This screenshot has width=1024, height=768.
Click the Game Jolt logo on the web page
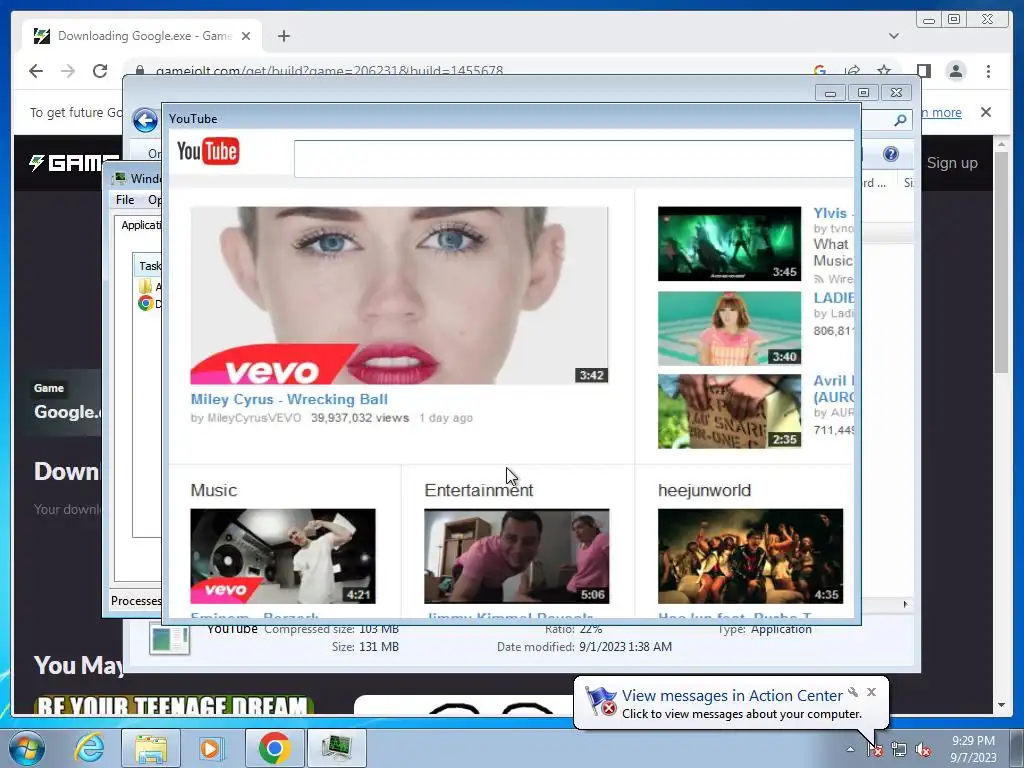73,163
